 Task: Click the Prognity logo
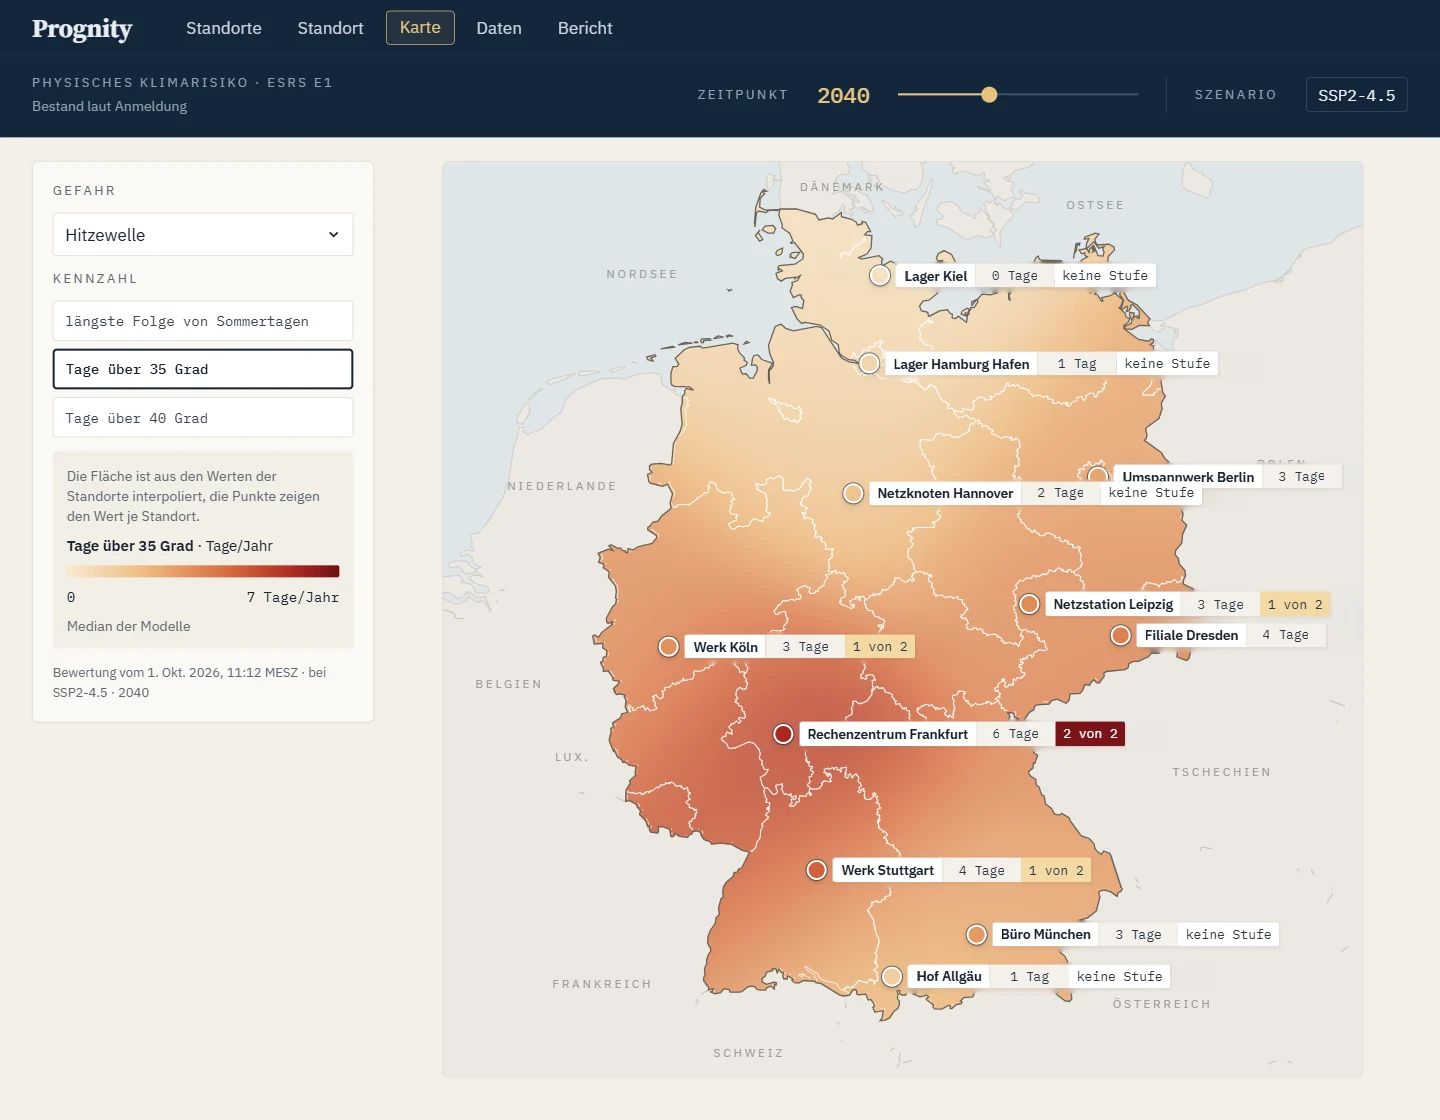(x=82, y=28)
